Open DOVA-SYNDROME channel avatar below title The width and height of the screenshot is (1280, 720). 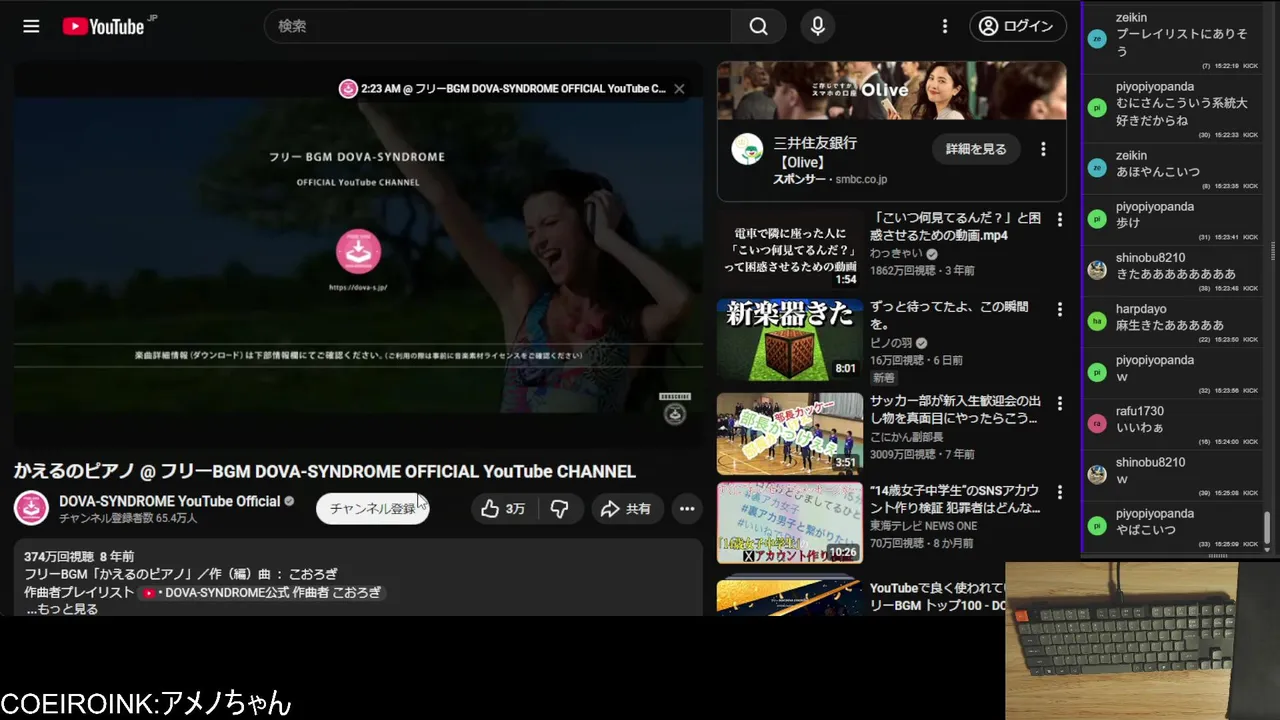pos(31,508)
